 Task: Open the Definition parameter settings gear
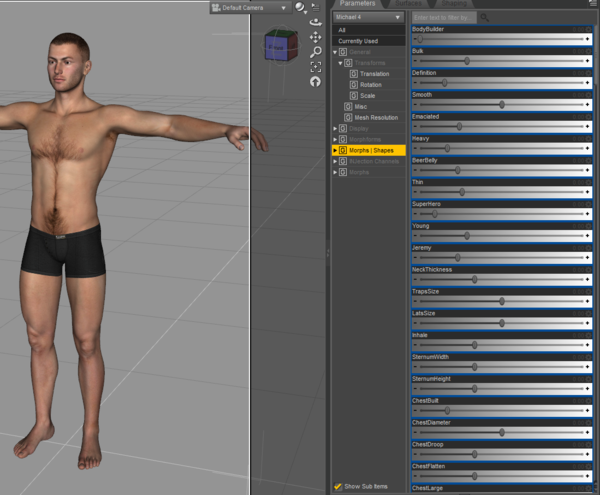589,73
